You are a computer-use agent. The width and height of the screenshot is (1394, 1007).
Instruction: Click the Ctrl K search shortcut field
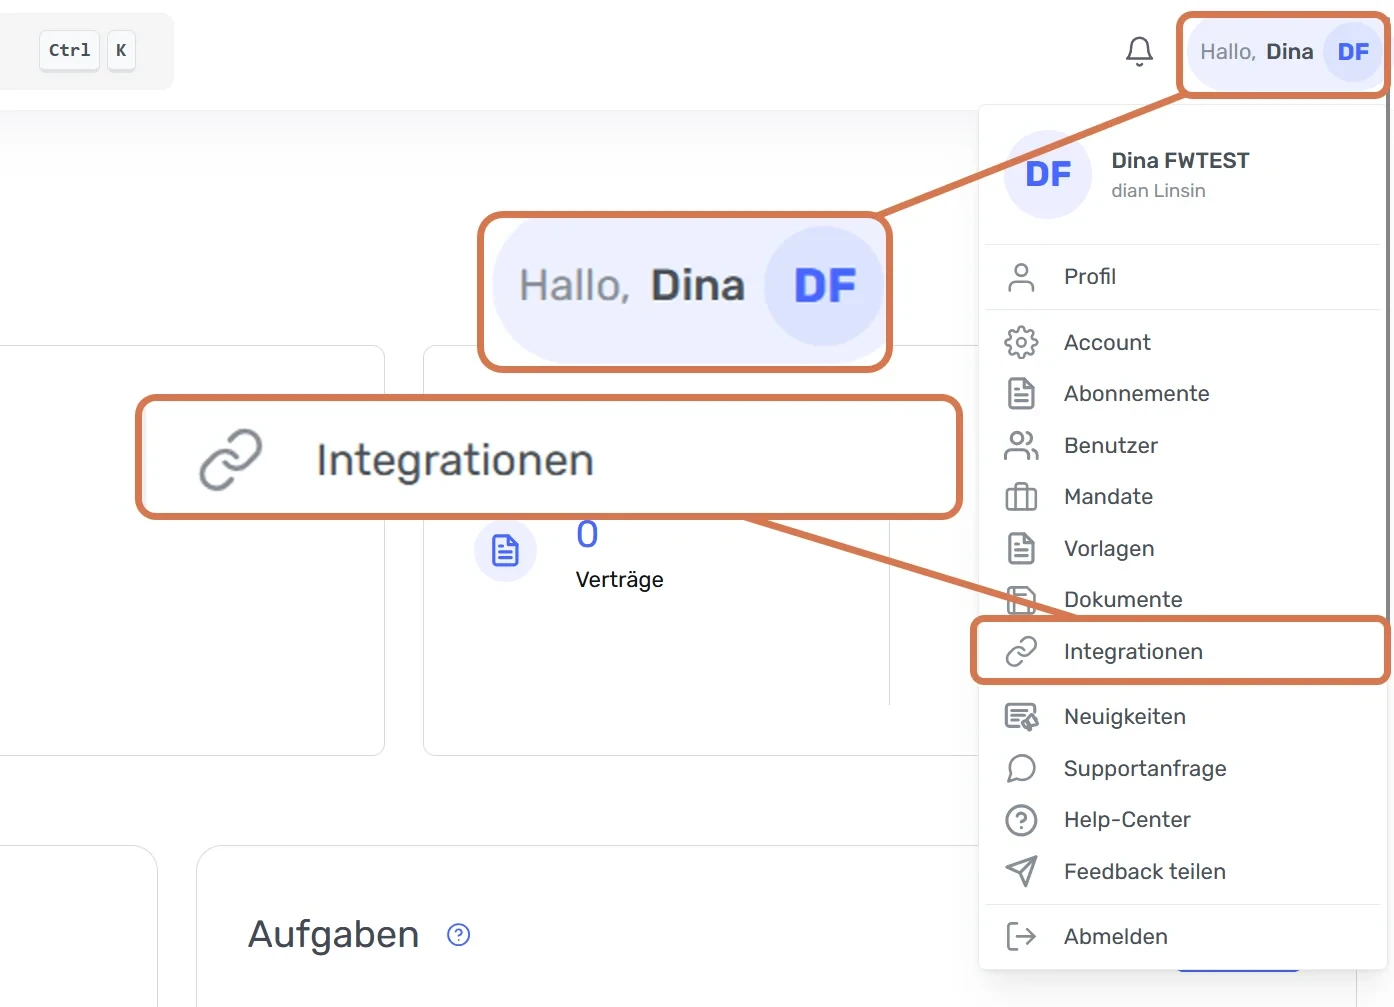pos(86,51)
